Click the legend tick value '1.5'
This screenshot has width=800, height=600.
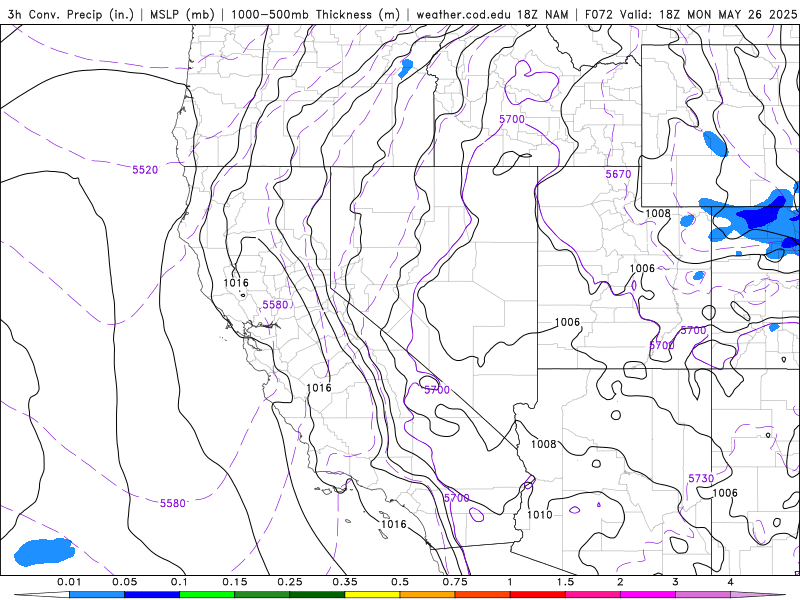(x=565, y=582)
